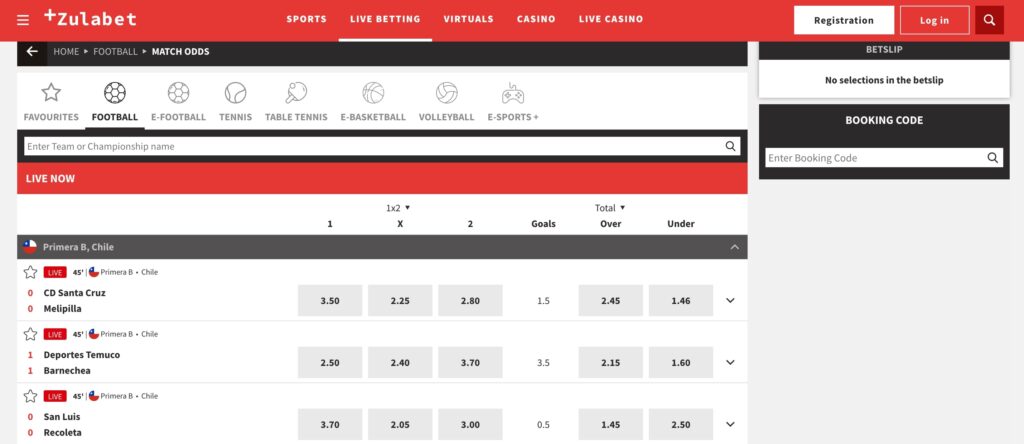Go back with the left arrow
The height and width of the screenshot is (444, 1024).
coord(32,52)
